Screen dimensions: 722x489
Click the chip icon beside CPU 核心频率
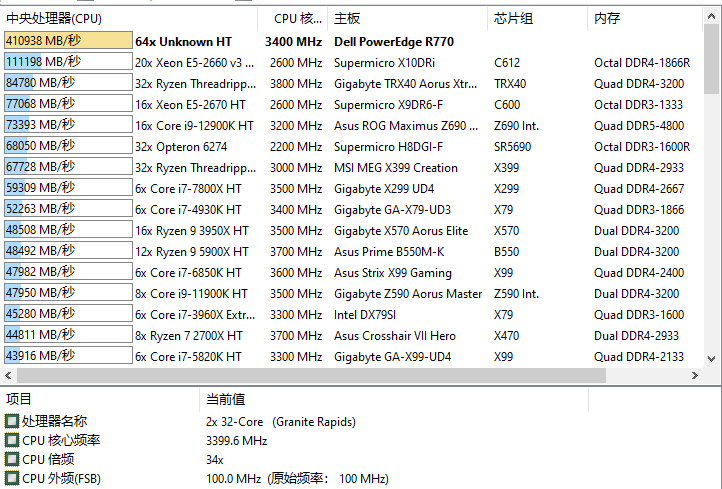pyautogui.click(x=12, y=440)
